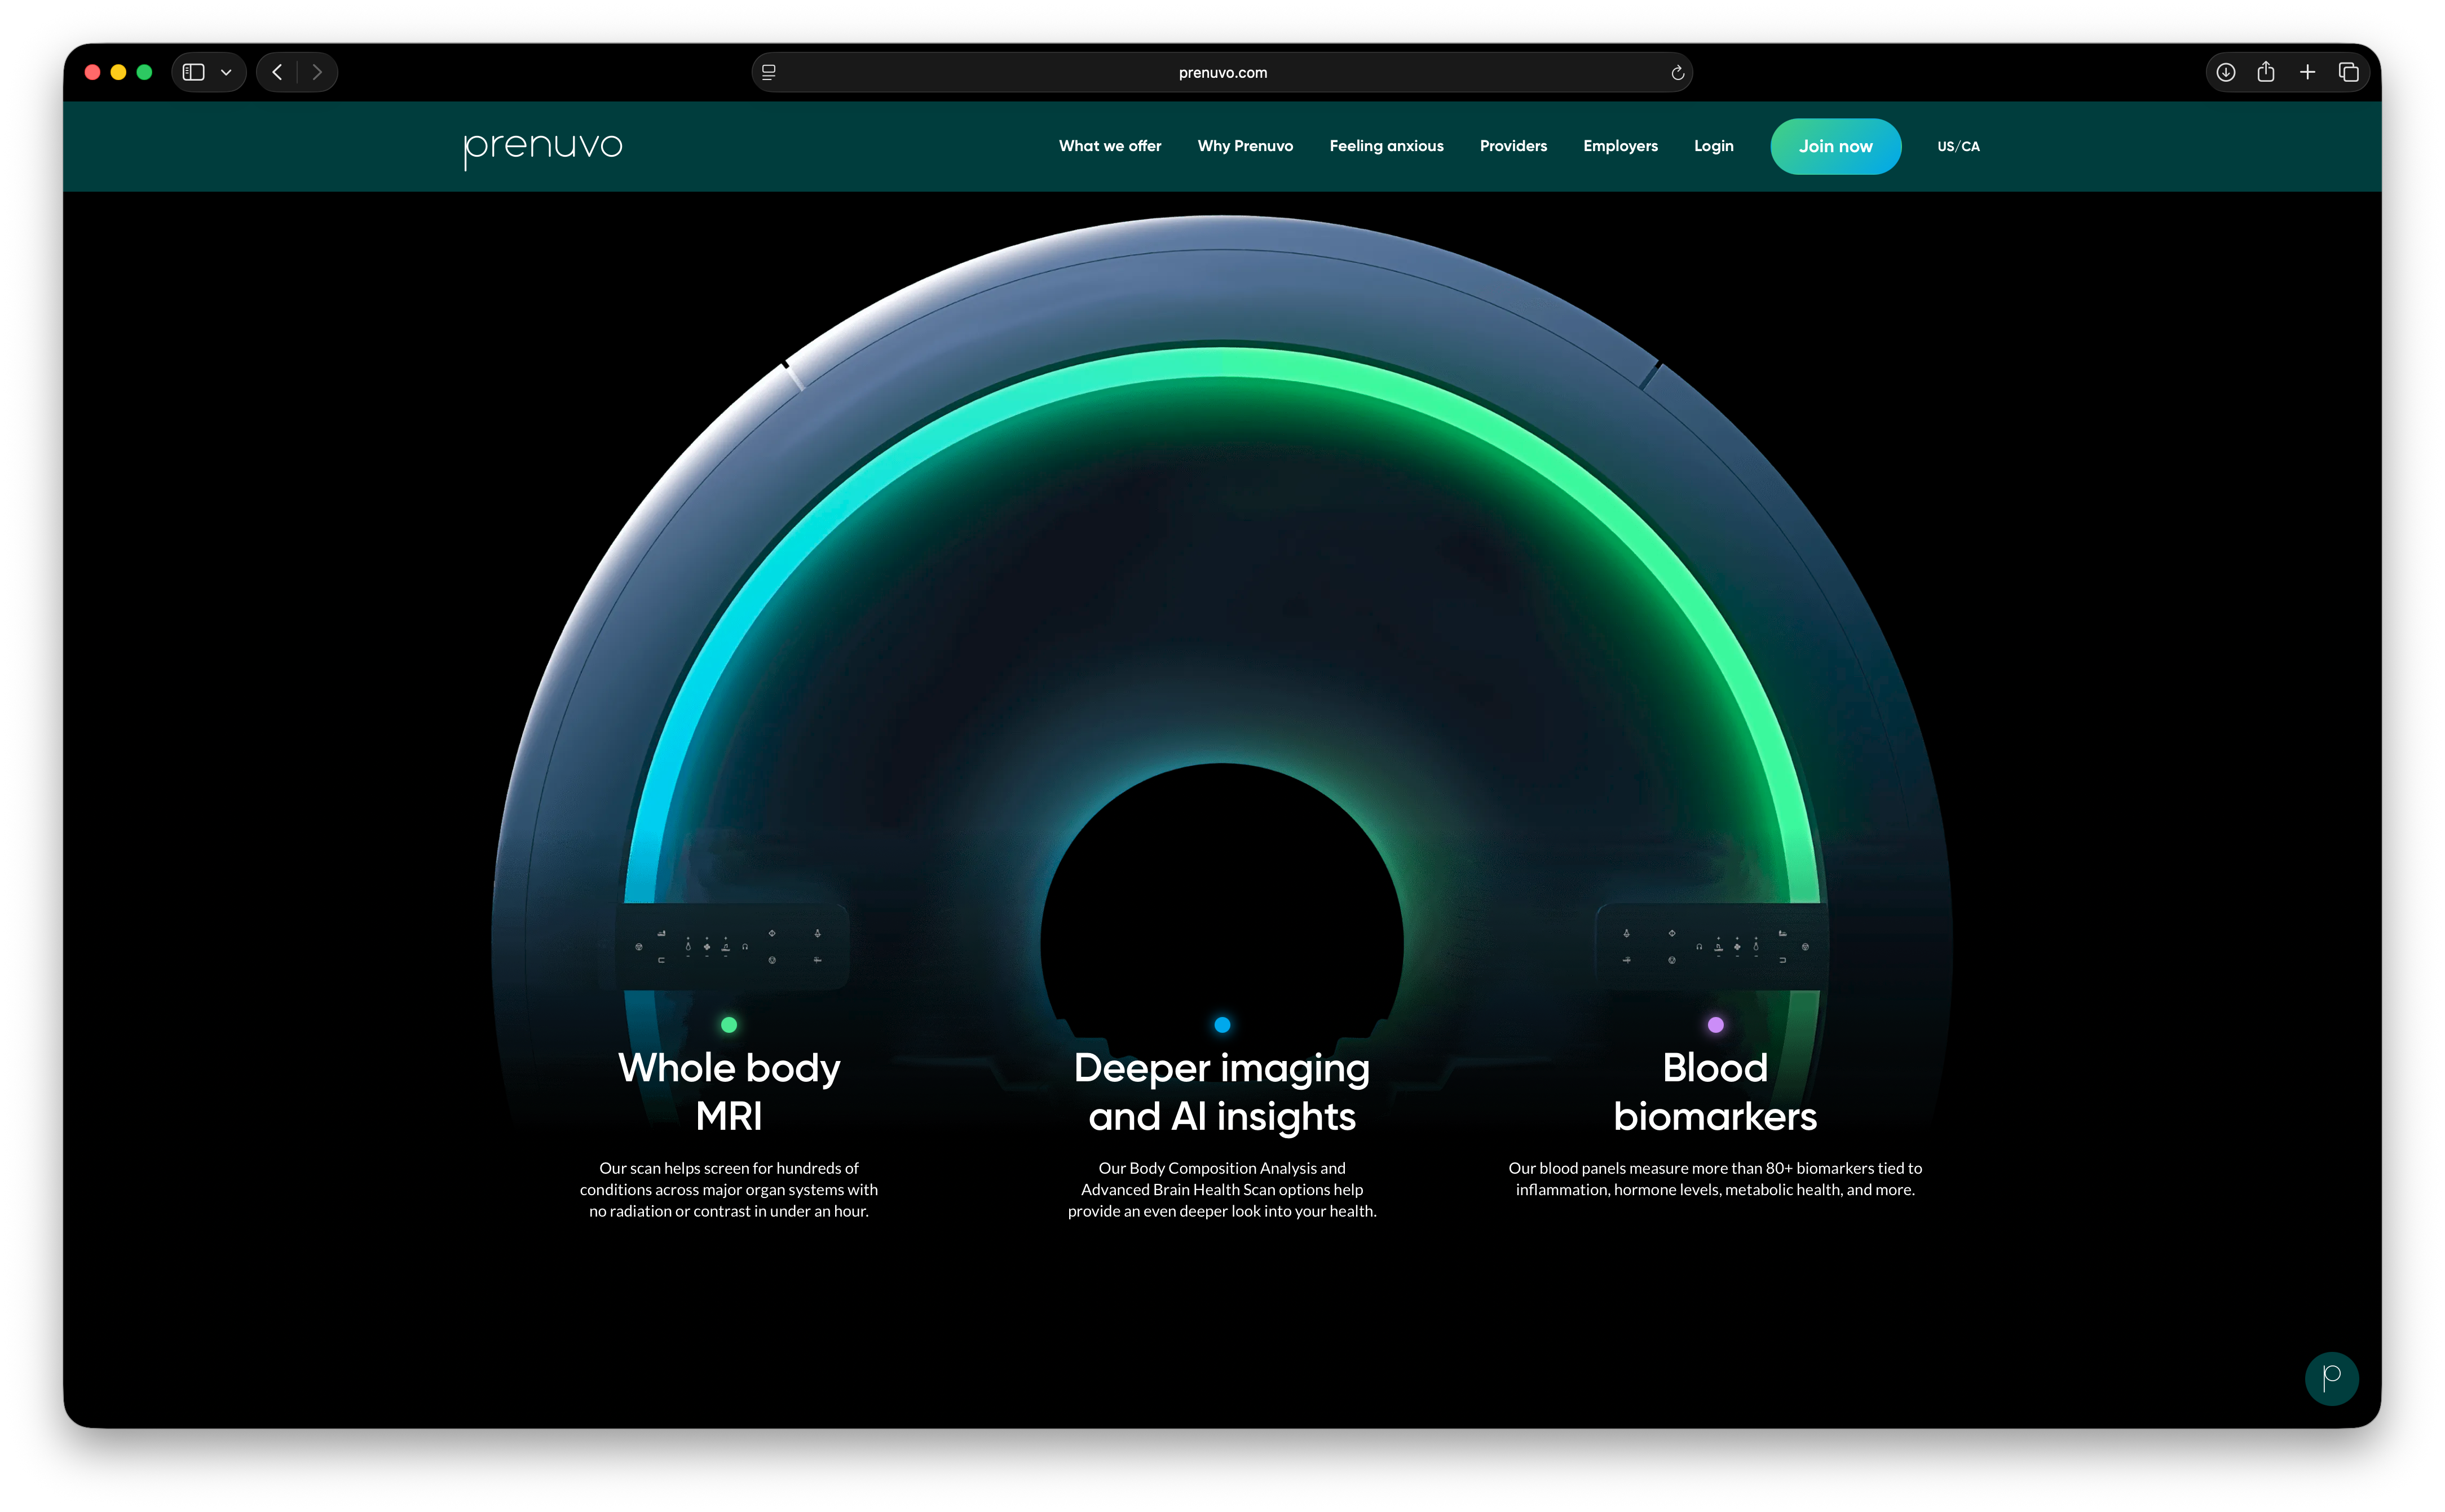
Task: Open the Feeling anxious menu item
Action: (1386, 146)
